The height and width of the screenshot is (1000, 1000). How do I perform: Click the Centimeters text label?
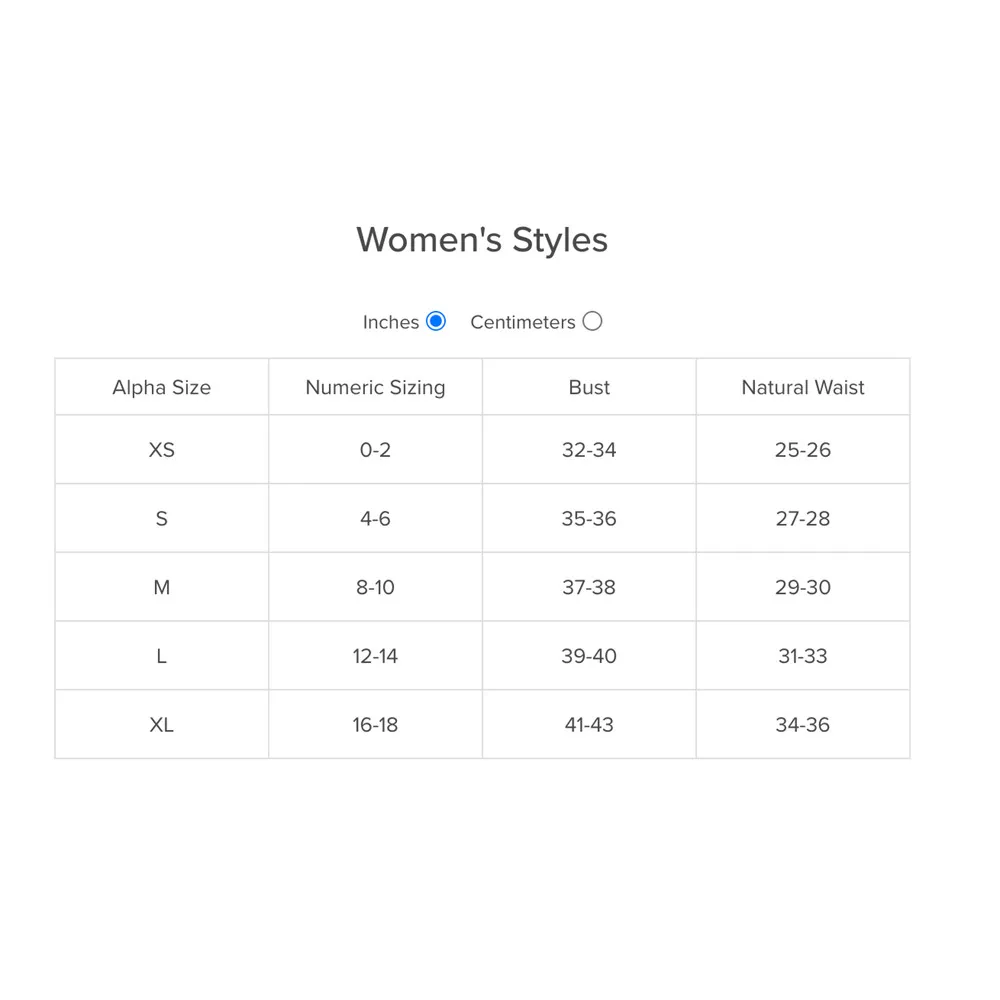(x=522, y=322)
